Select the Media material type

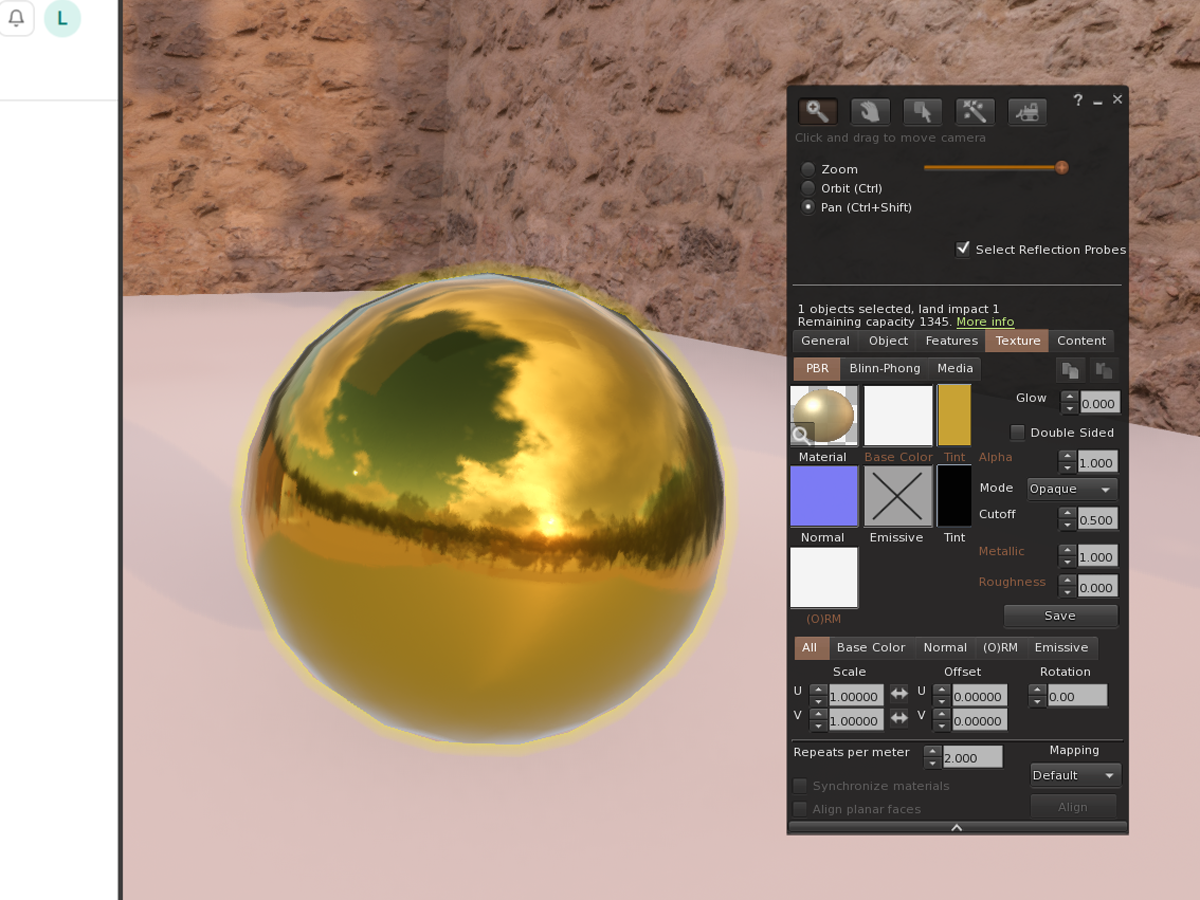click(x=955, y=369)
